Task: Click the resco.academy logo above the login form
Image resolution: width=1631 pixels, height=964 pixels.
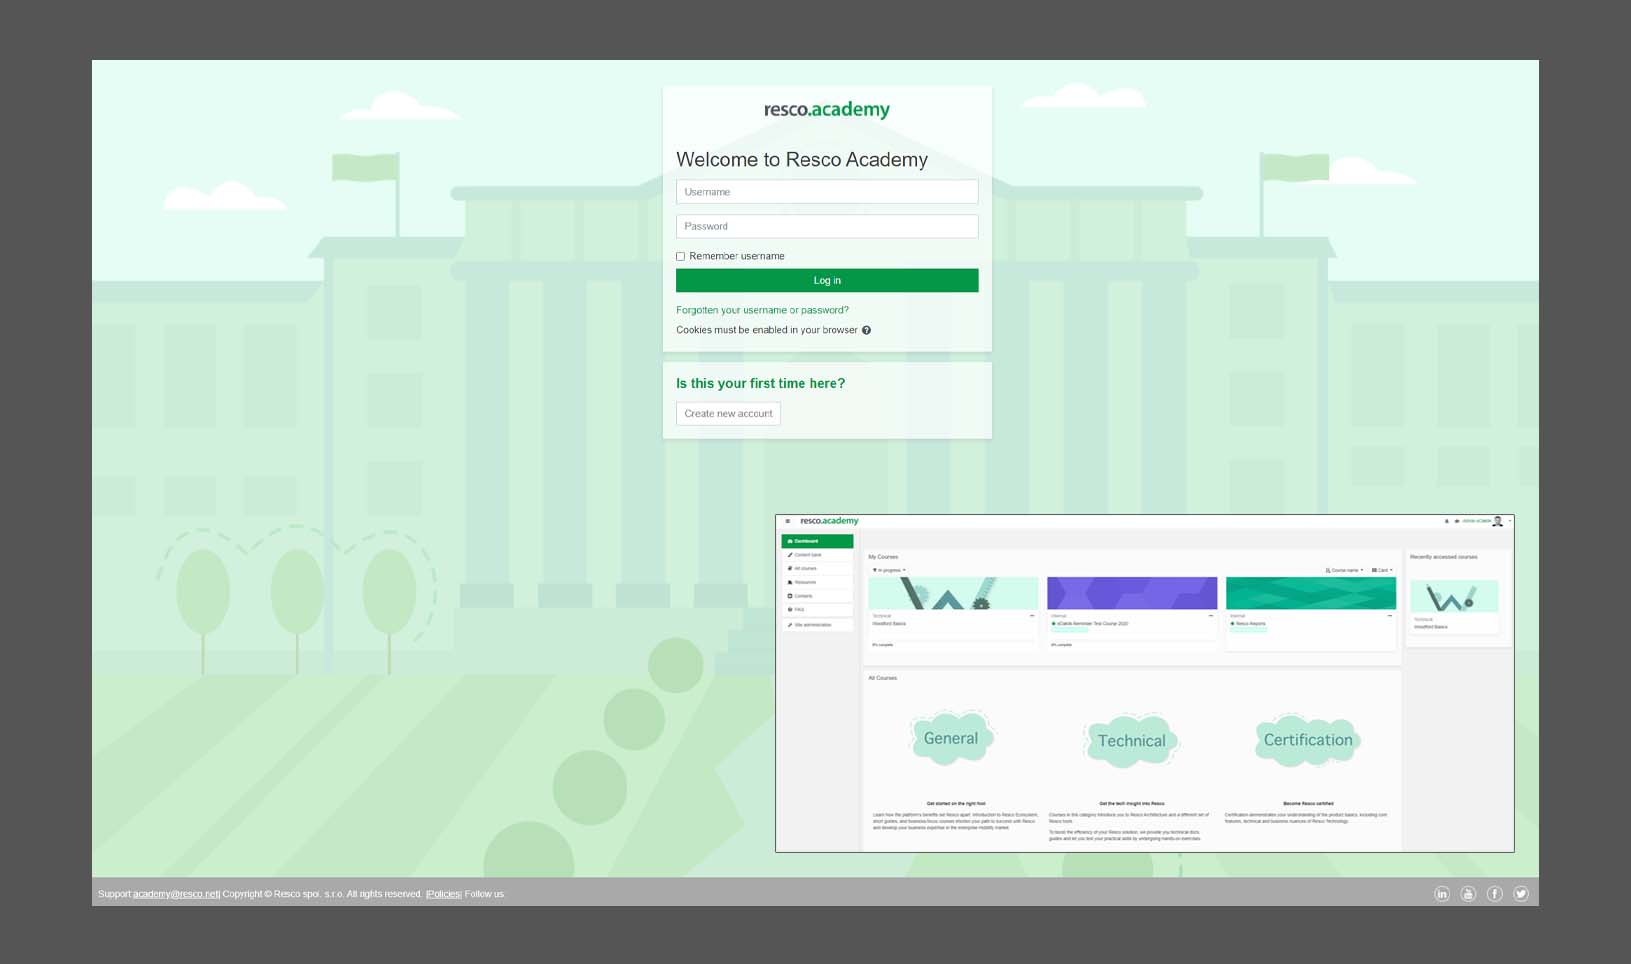Action: [x=827, y=110]
